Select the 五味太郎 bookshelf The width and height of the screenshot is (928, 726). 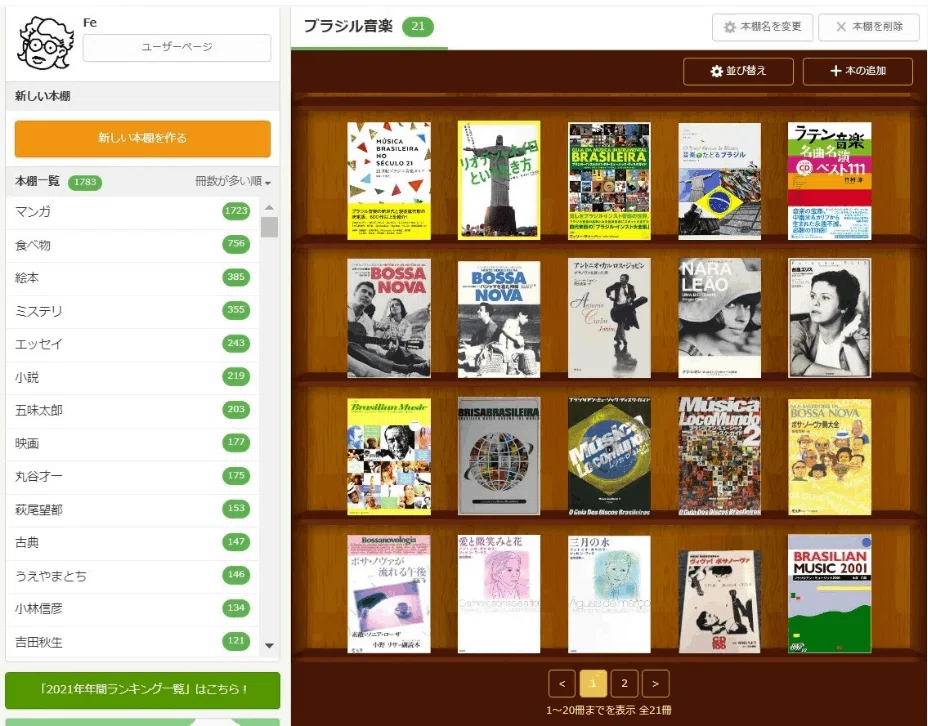point(133,411)
